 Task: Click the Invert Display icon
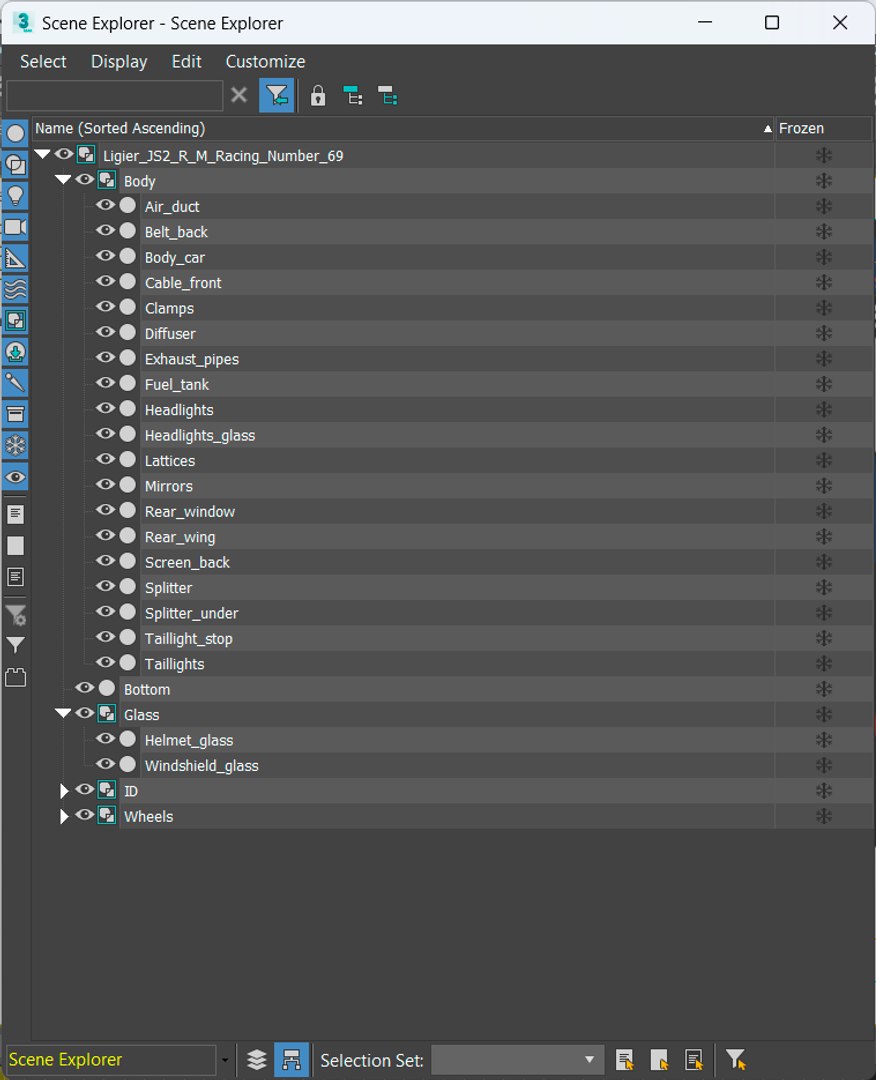pos(15,577)
